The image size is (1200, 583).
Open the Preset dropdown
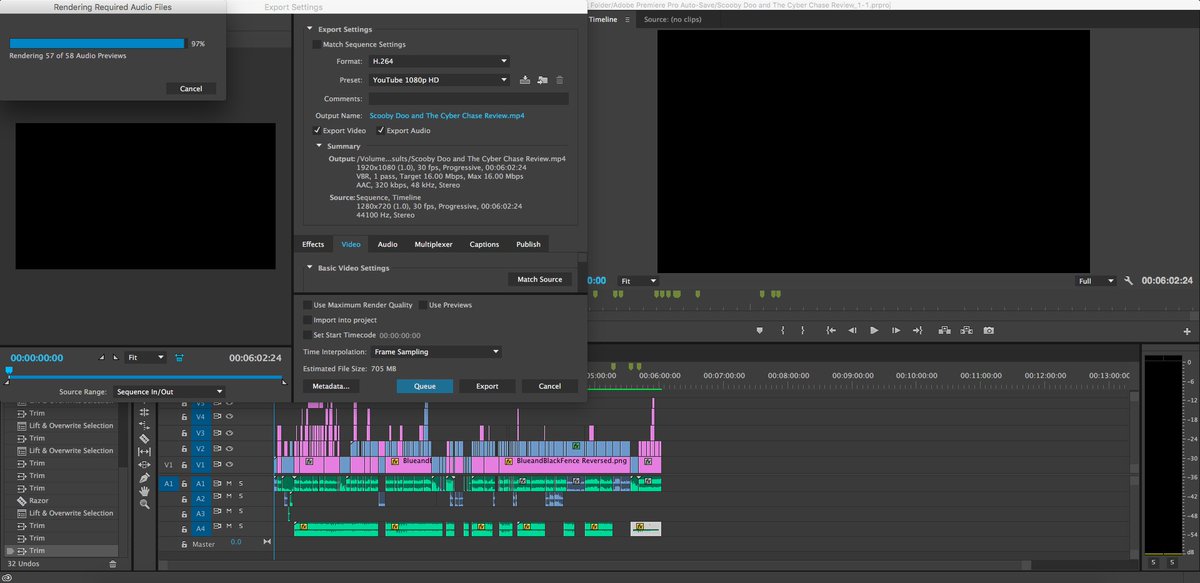click(x=438, y=80)
